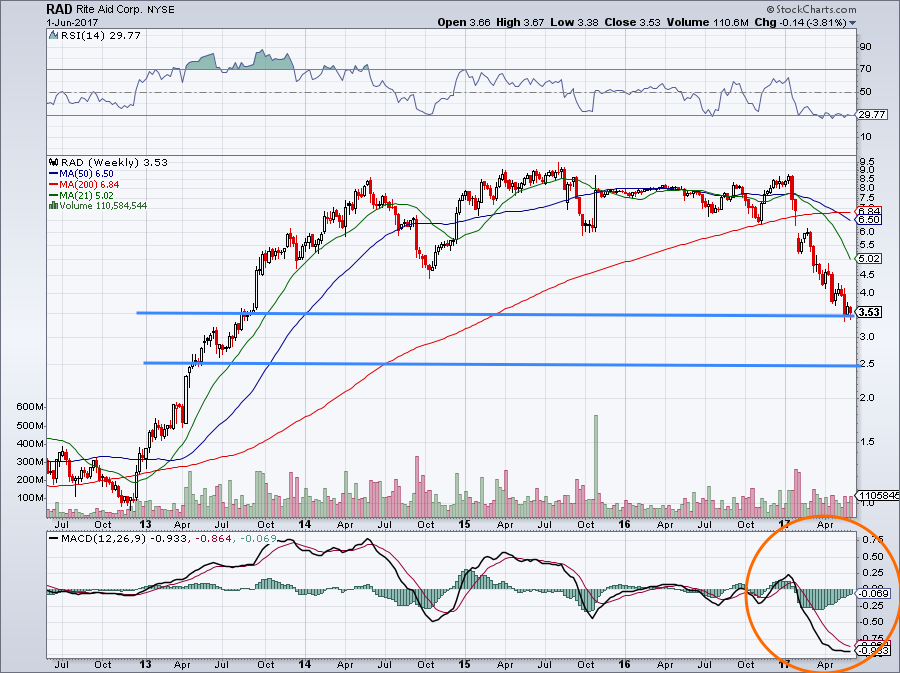The image size is (900, 673).
Task: Click the 1105845 volume tag on the right axis
Action: pos(878,495)
